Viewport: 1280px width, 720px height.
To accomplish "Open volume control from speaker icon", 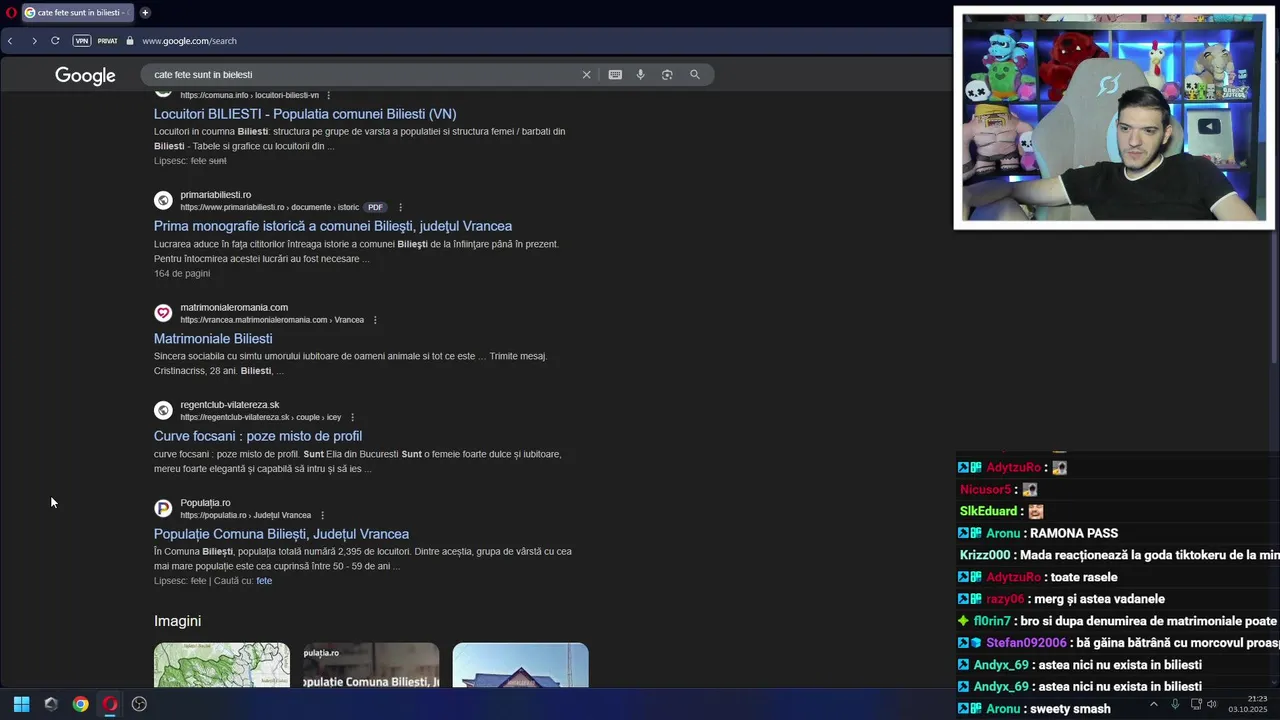I will pyautogui.click(x=1212, y=704).
